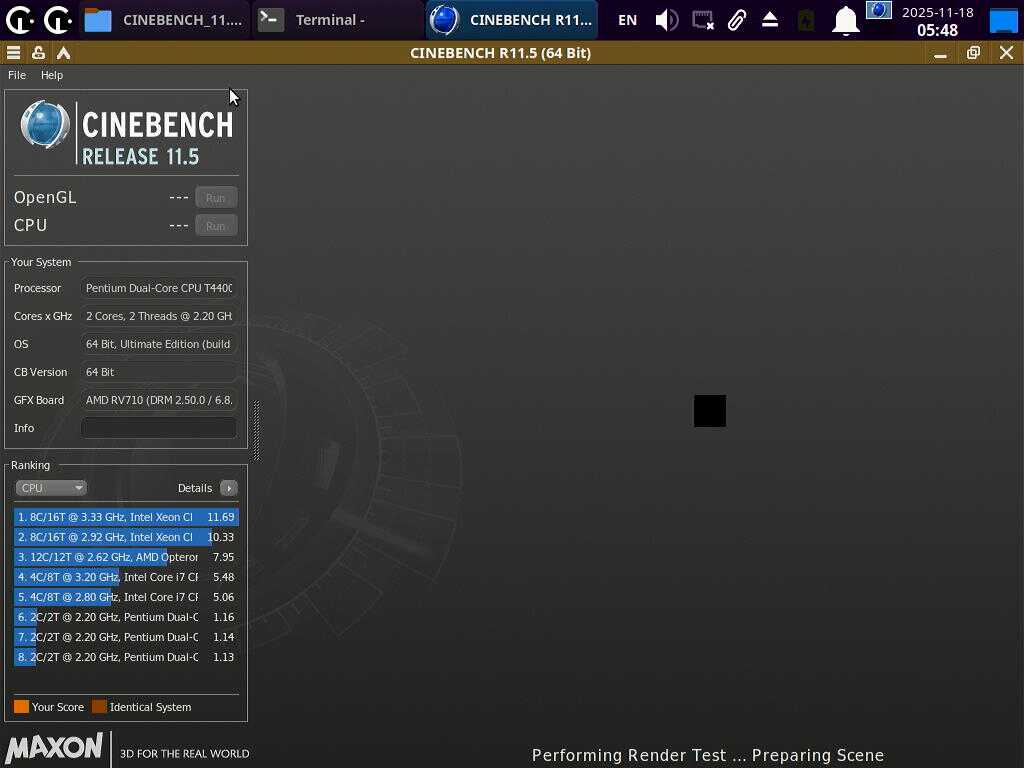Switch to CINEBENCH_11 folder taskbar item
This screenshot has width=1024, height=768.
(x=164, y=20)
